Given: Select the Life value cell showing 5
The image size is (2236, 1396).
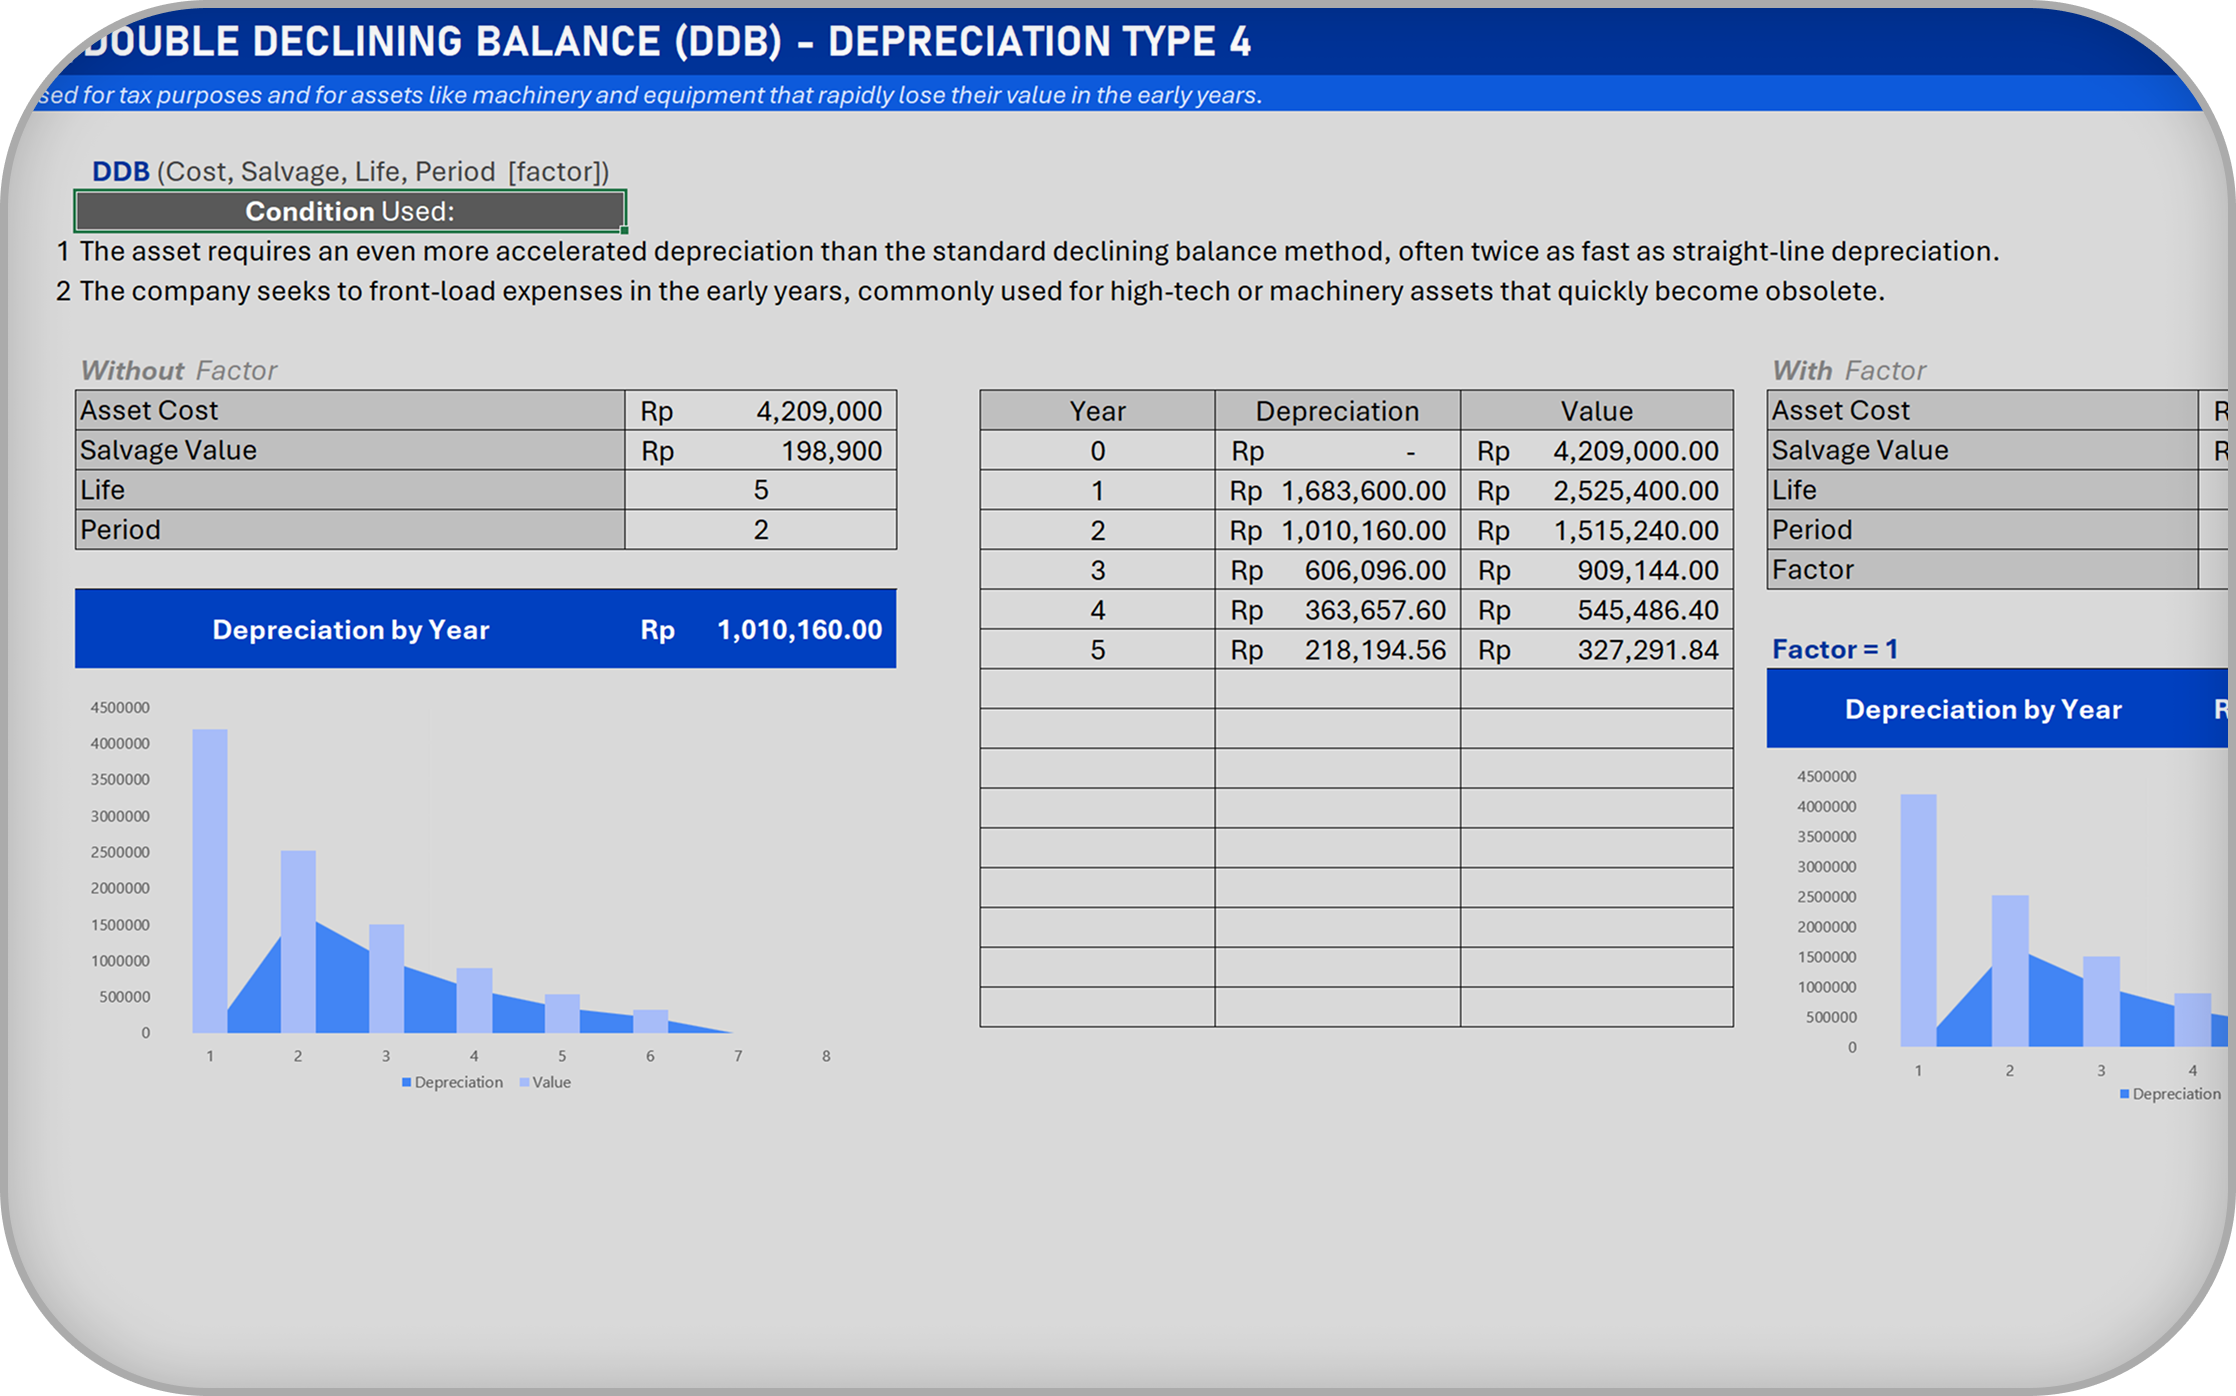Looking at the screenshot, I should (760, 490).
